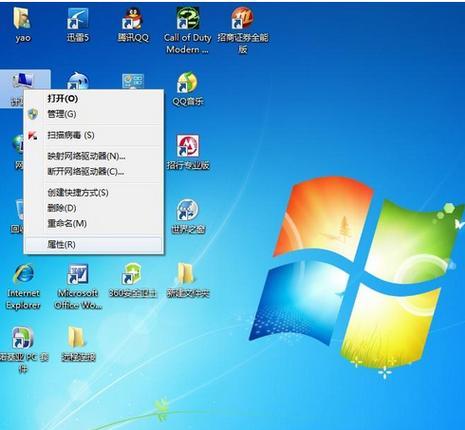465x430 pixels.
Task: Select the blue bird shortcut above the menu
Action: coord(78,80)
